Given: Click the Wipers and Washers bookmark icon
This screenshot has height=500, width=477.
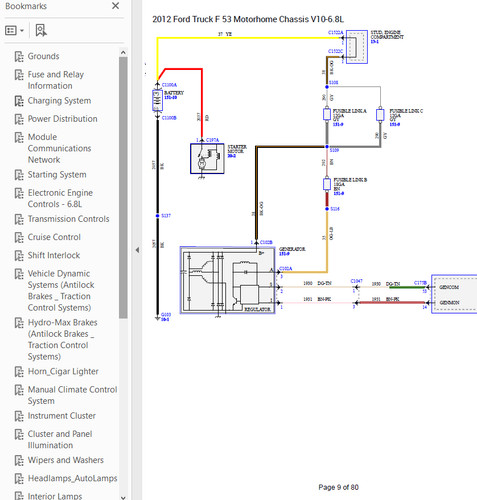Looking at the screenshot, I should pos(19,461).
